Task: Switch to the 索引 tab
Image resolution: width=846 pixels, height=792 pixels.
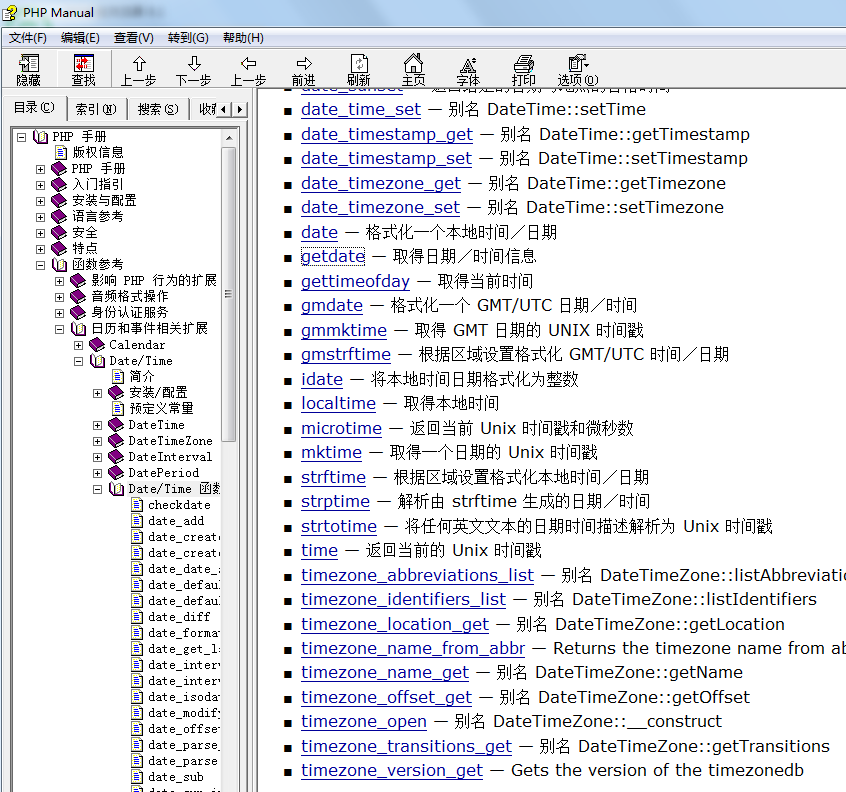Action: 96,110
